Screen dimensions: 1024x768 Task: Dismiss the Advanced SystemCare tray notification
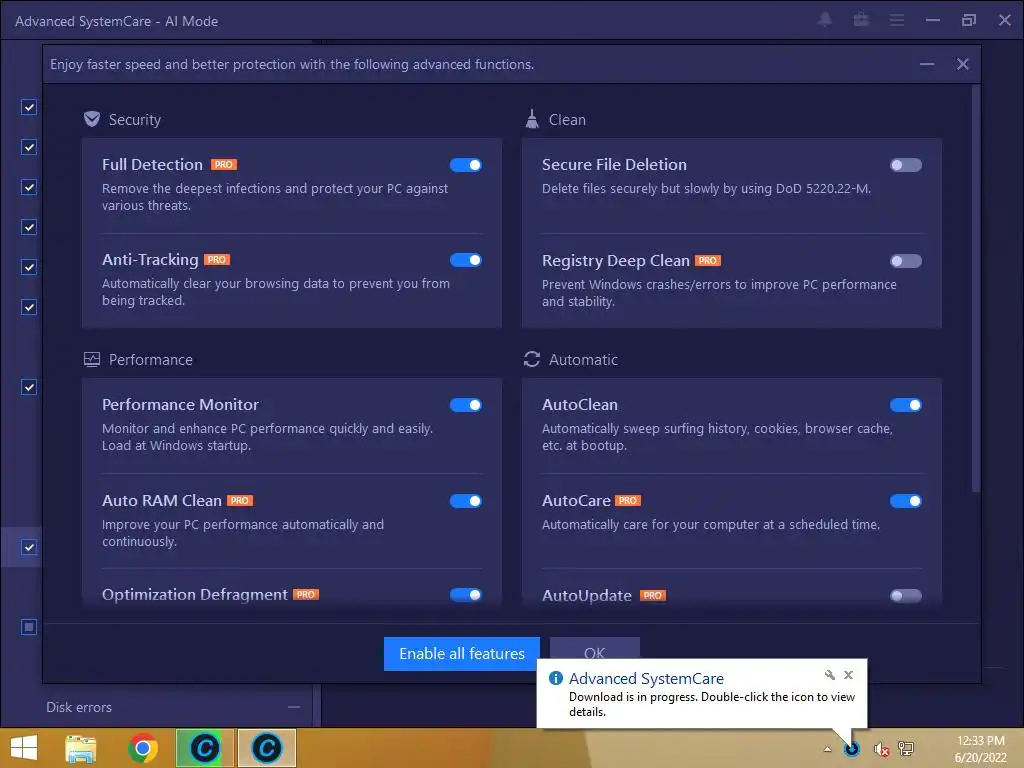click(x=848, y=675)
